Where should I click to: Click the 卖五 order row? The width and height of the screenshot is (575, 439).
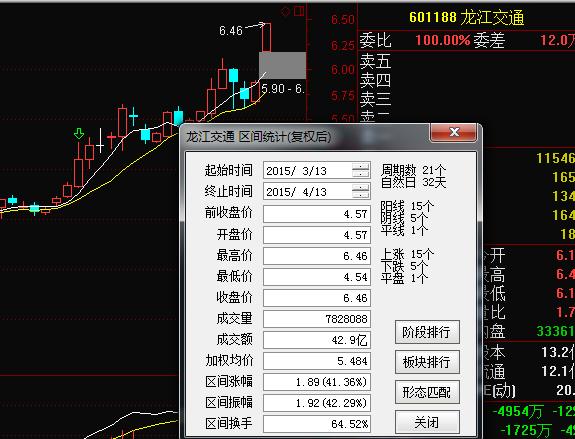coord(375,61)
